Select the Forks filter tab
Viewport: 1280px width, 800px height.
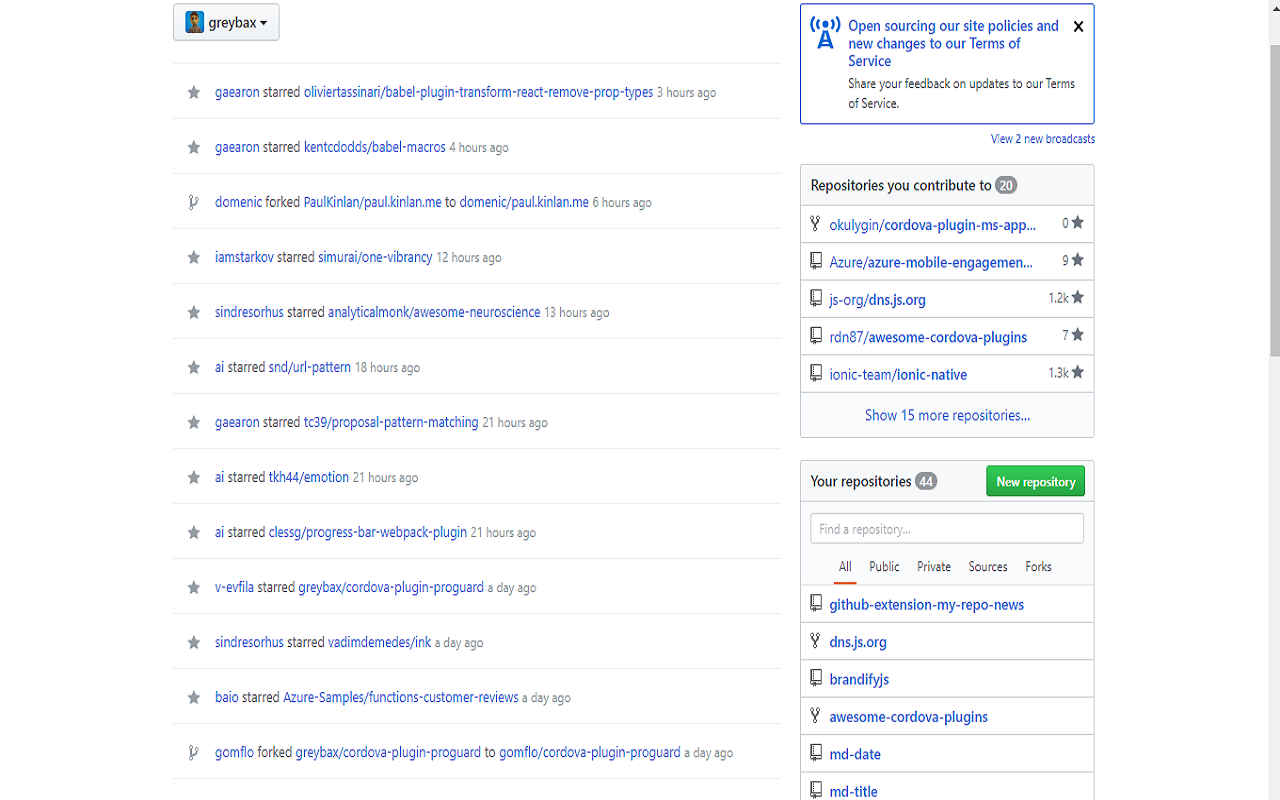pyautogui.click(x=1038, y=566)
